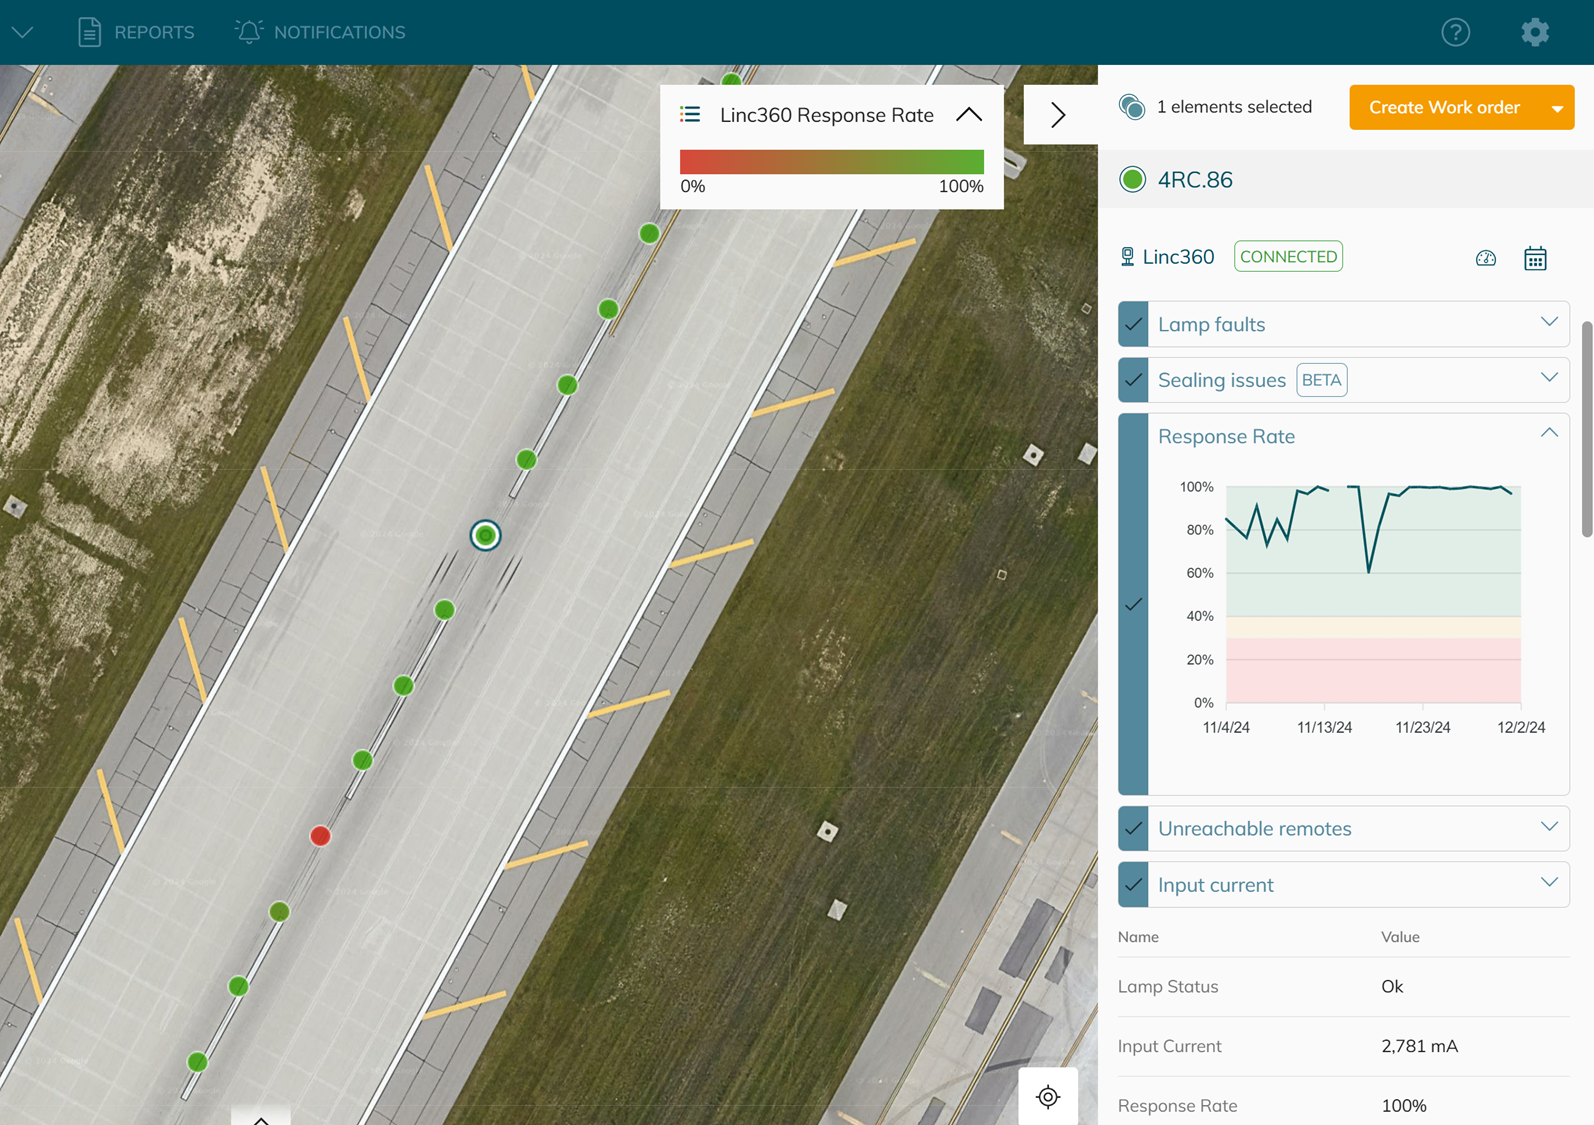Toggle the Unreachable remotes checkbox
Screen dimensions: 1594x1125
pyautogui.click(x=1133, y=828)
